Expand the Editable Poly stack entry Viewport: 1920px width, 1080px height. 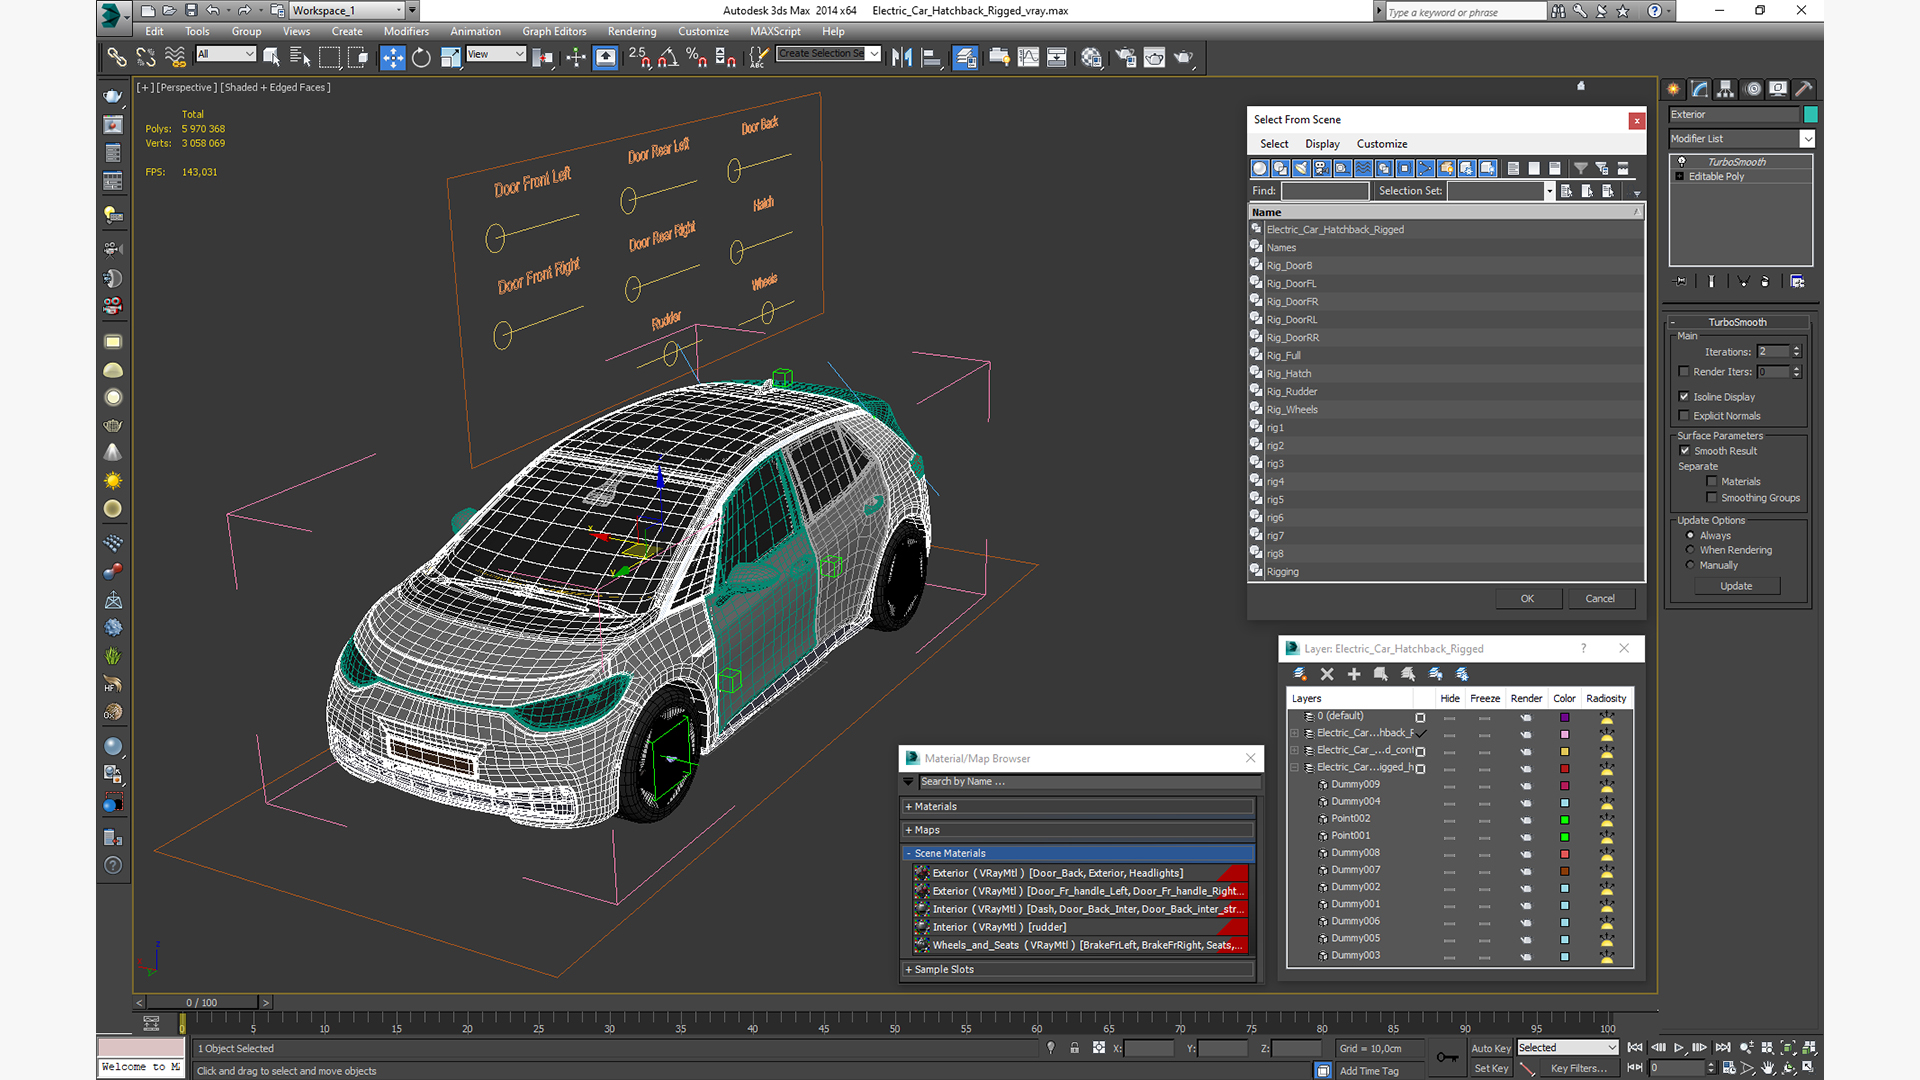point(1680,177)
